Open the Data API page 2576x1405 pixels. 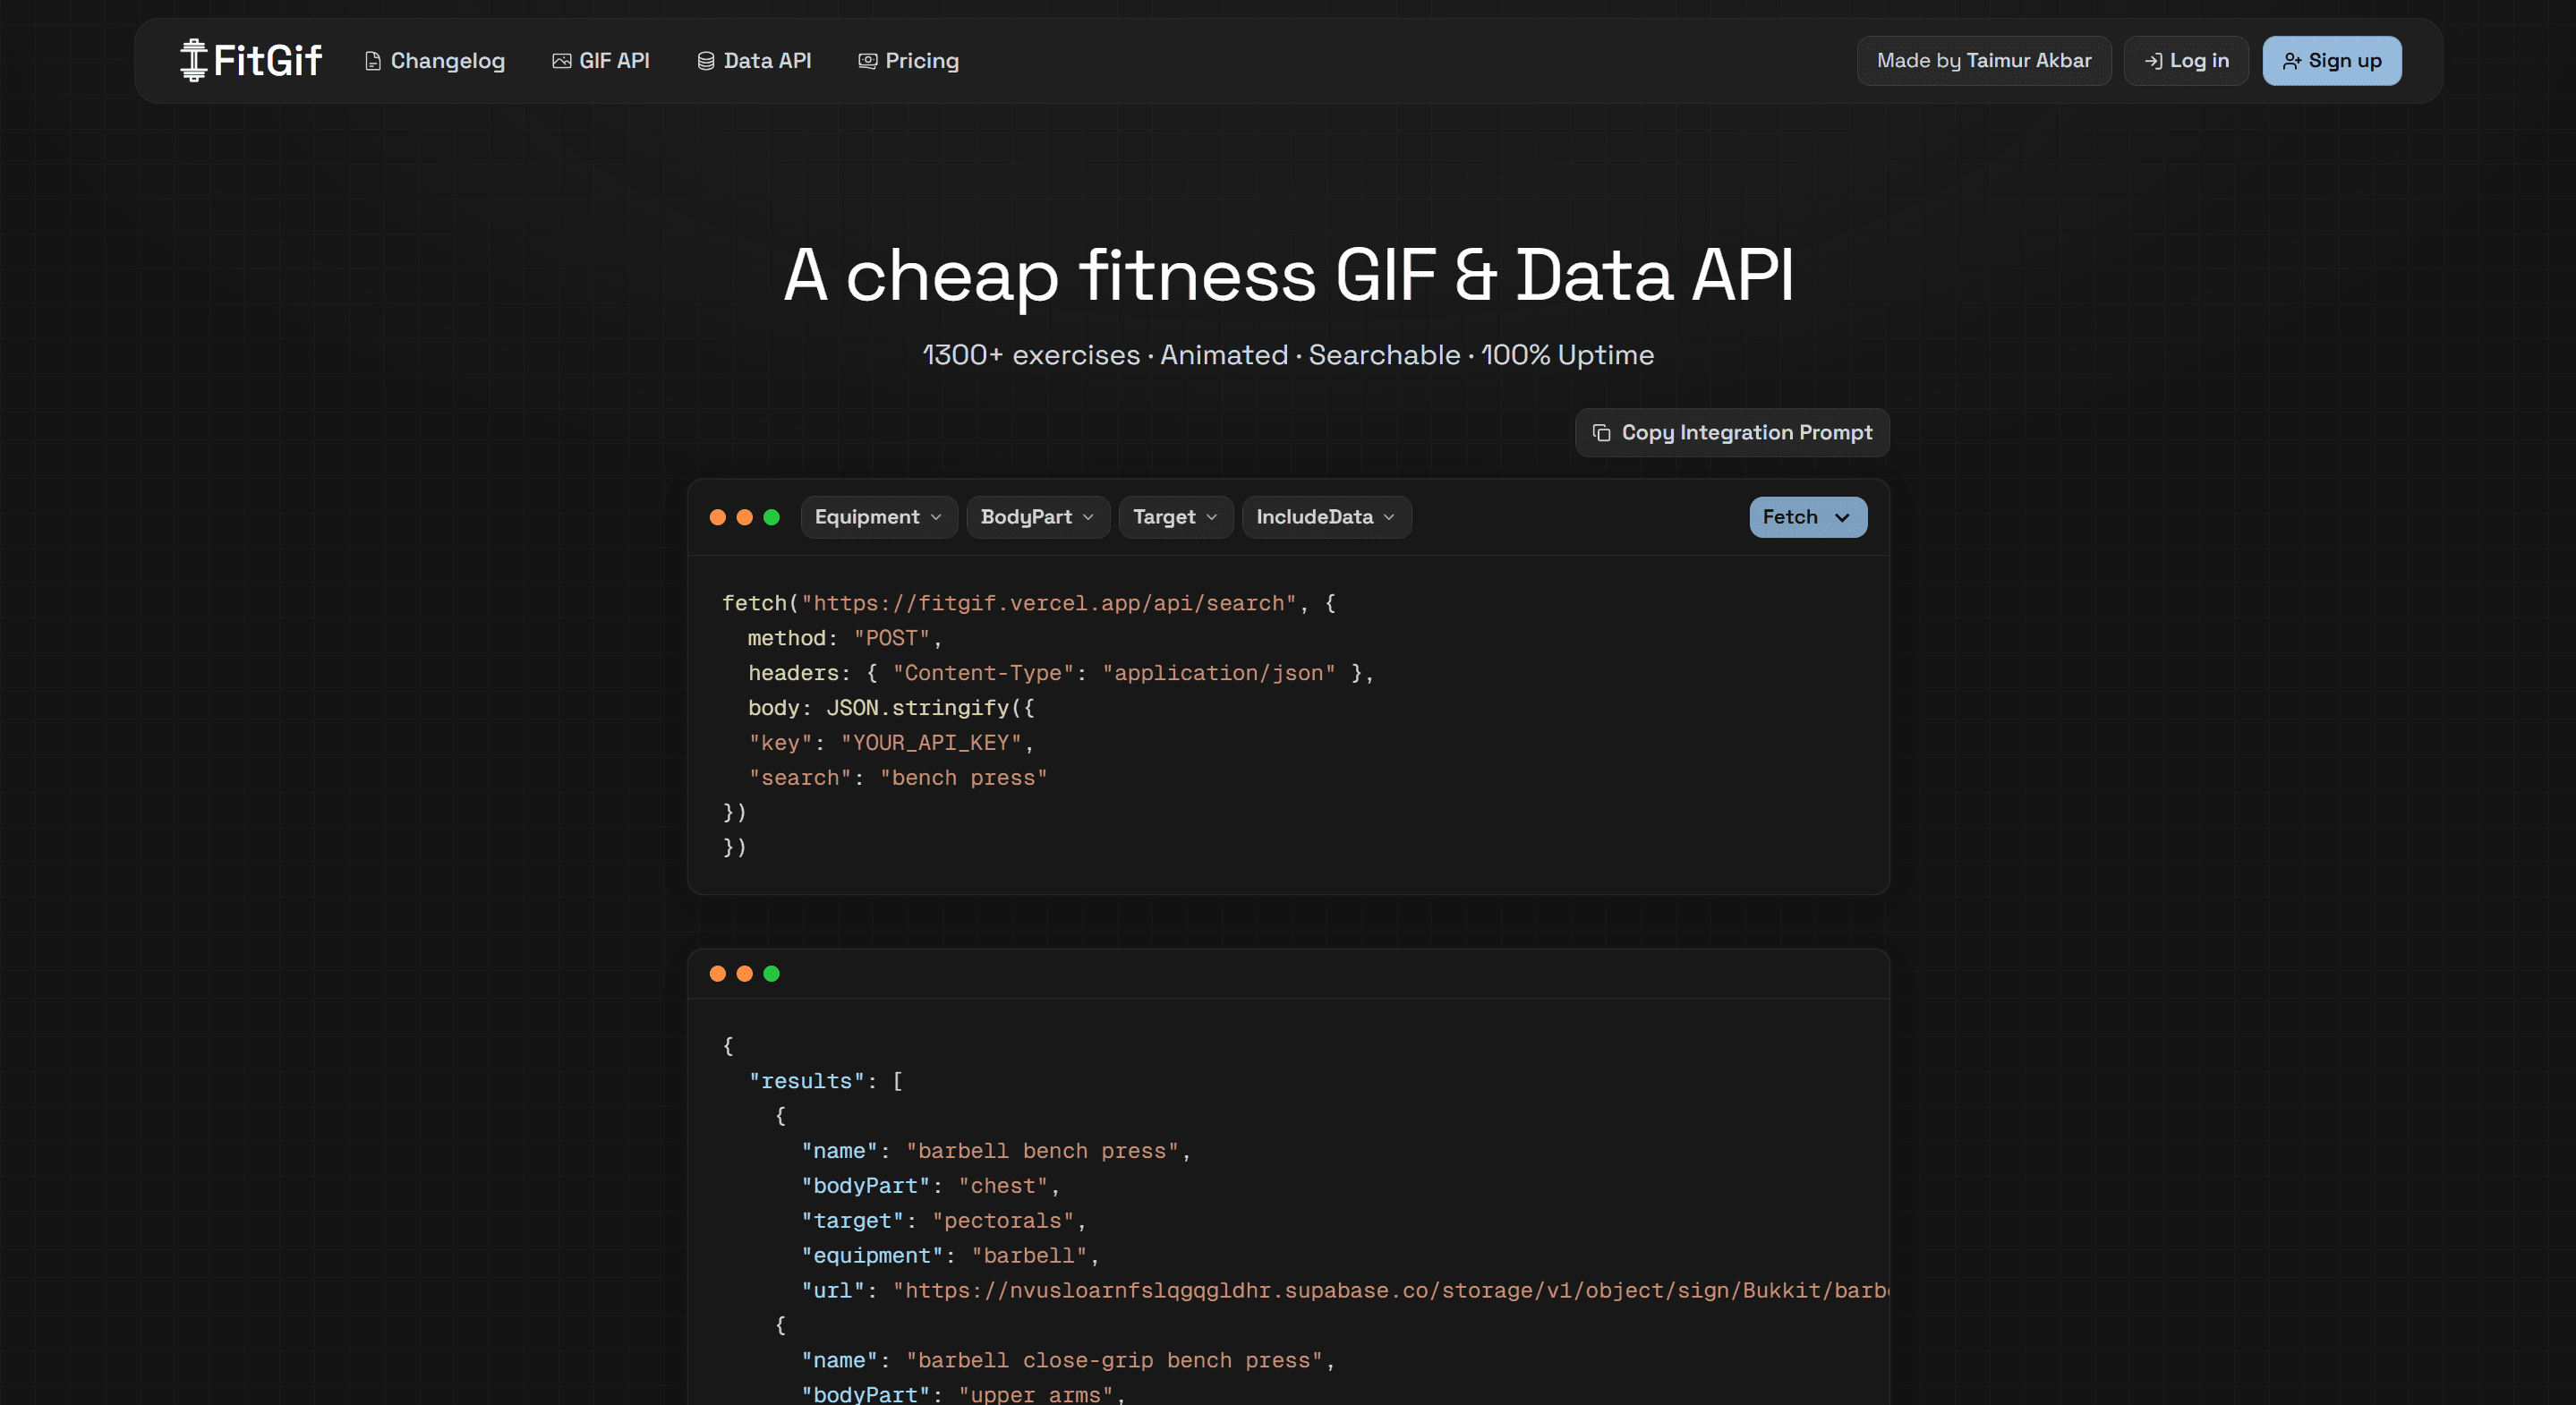pyautogui.click(x=754, y=61)
